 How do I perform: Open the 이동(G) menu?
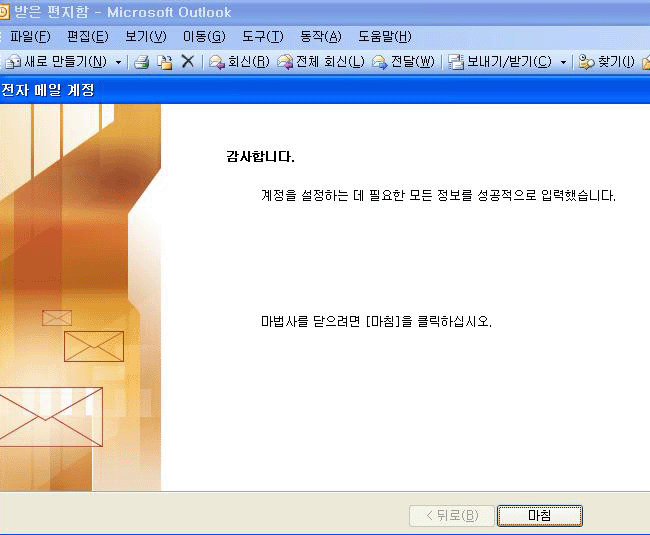204,37
